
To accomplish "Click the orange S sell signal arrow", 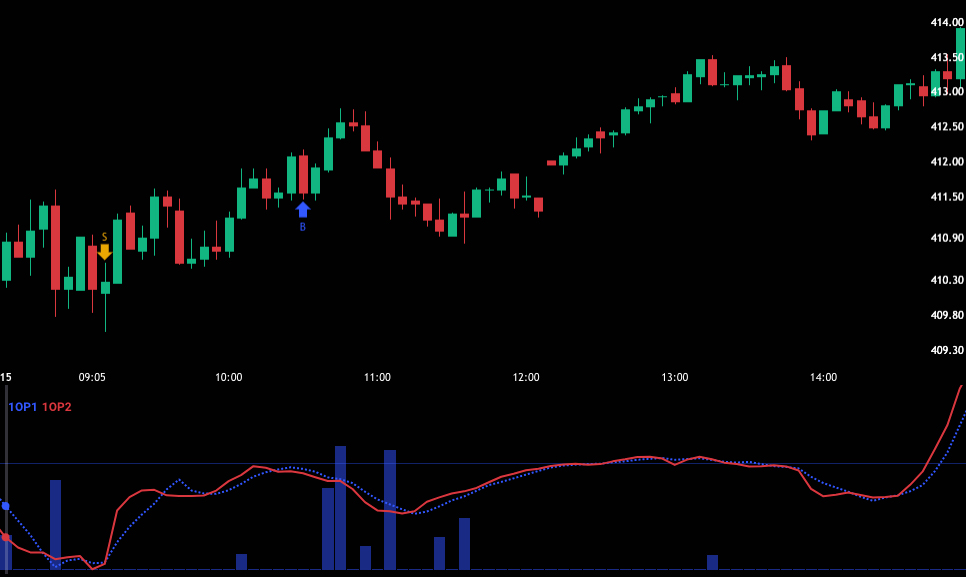I will [x=104, y=251].
